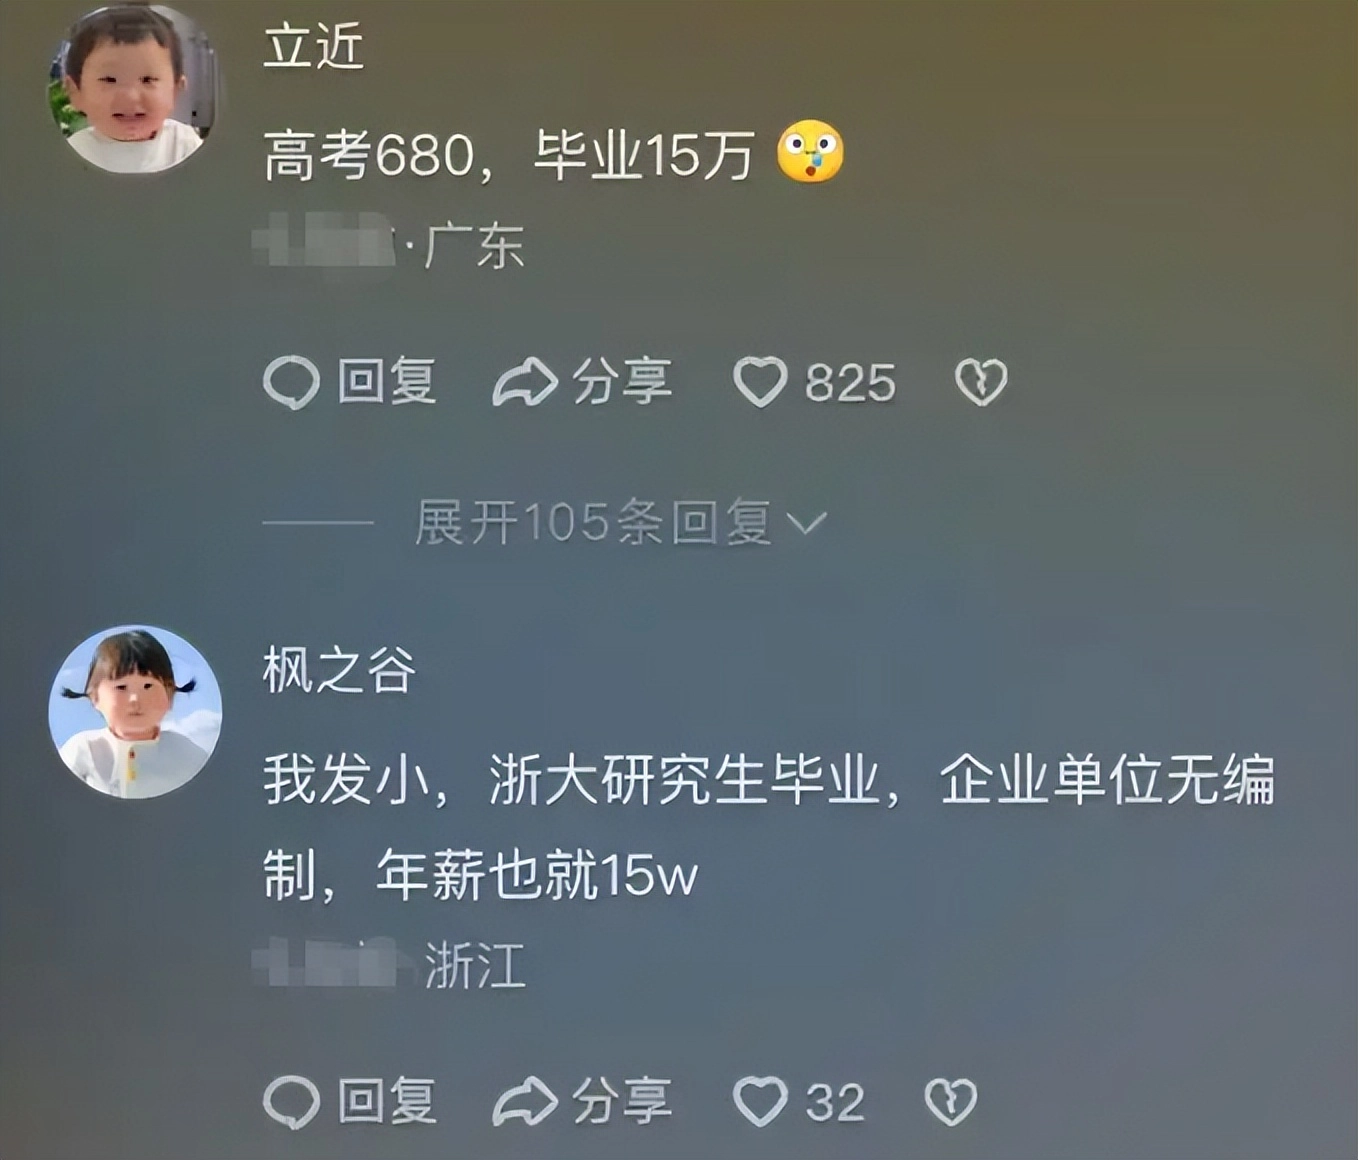The width and height of the screenshot is (1358, 1160).
Task: Open the username 枫之谷
Action: click(x=339, y=669)
